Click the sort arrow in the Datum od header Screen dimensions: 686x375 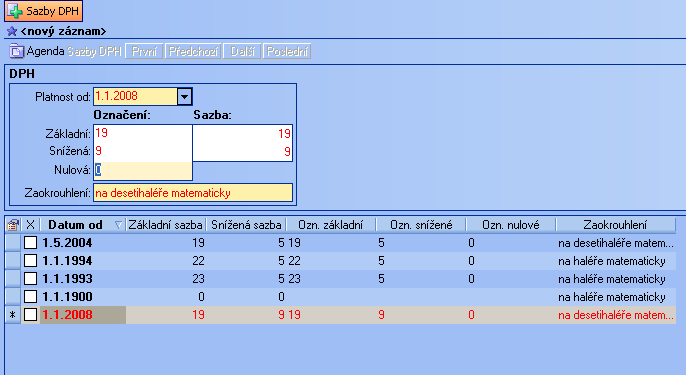[x=118, y=225]
